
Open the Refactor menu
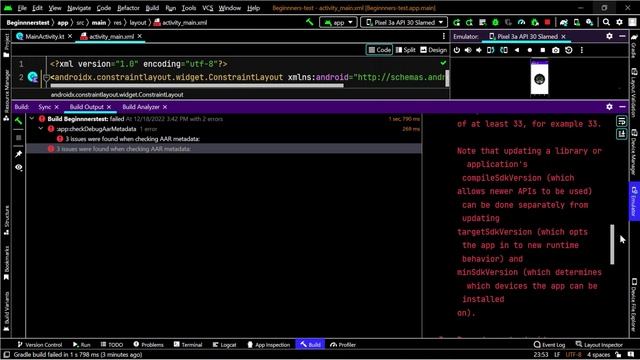click(128, 8)
